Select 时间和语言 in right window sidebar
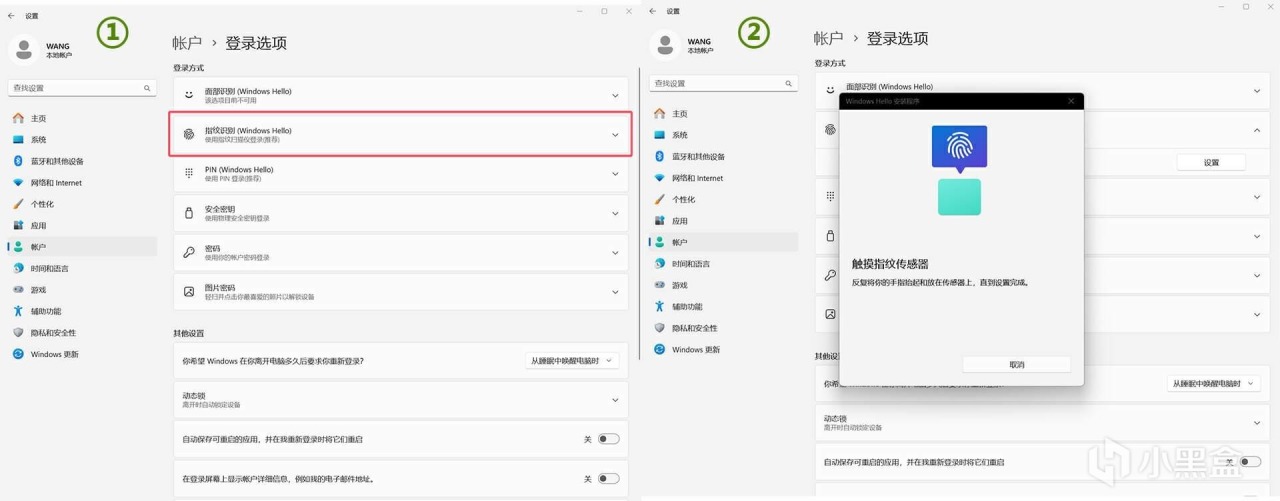1280x501 pixels. (x=723, y=263)
